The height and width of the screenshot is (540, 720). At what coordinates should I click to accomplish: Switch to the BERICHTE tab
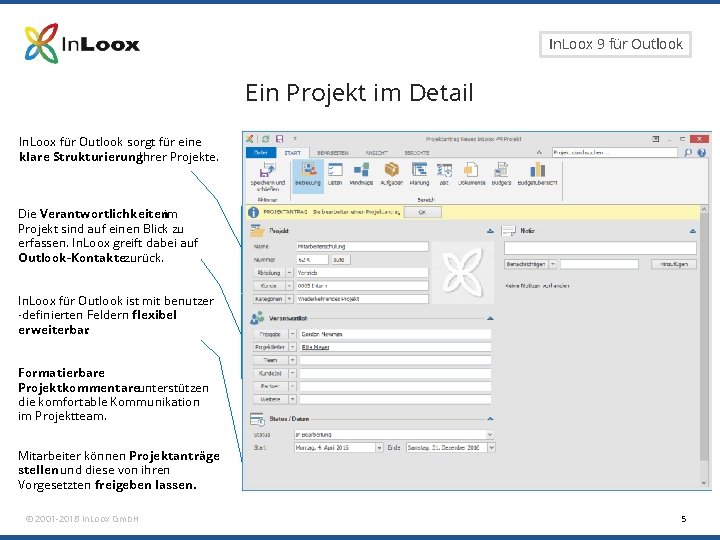pyautogui.click(x=416, y=153)
